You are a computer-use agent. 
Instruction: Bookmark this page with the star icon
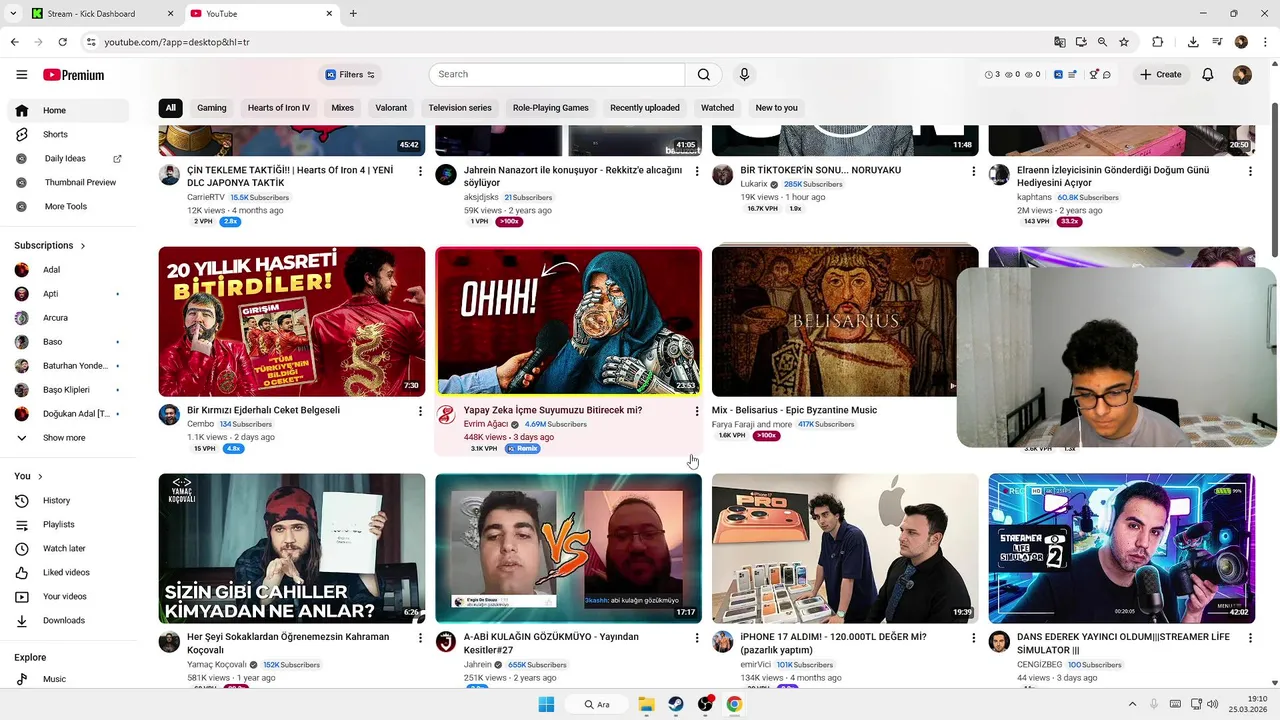tap(1124, 42)
